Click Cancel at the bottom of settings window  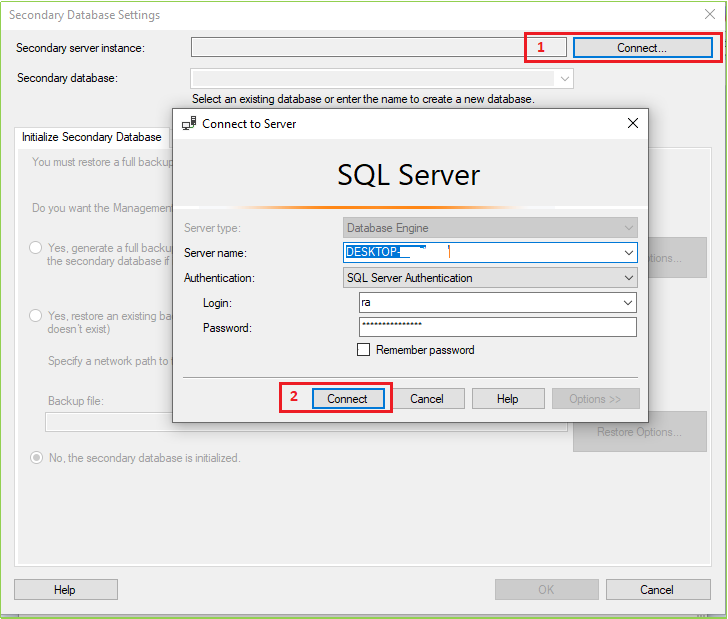[x=658, y=590]
